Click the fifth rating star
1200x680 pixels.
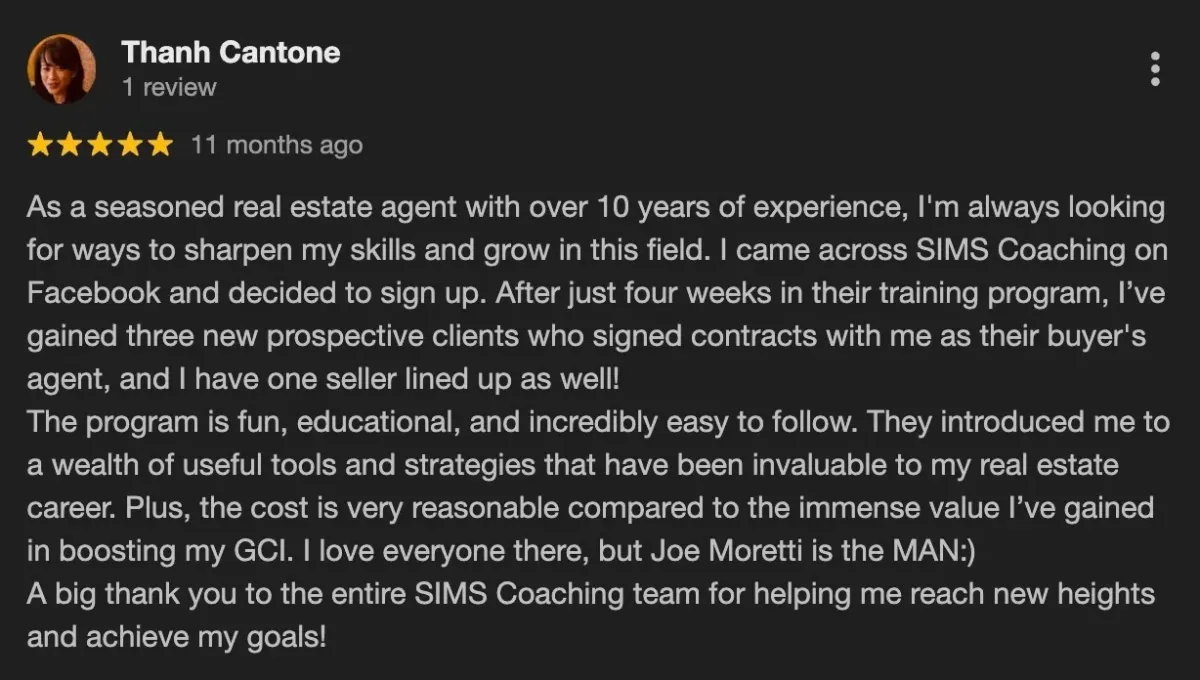pos(160,145)
